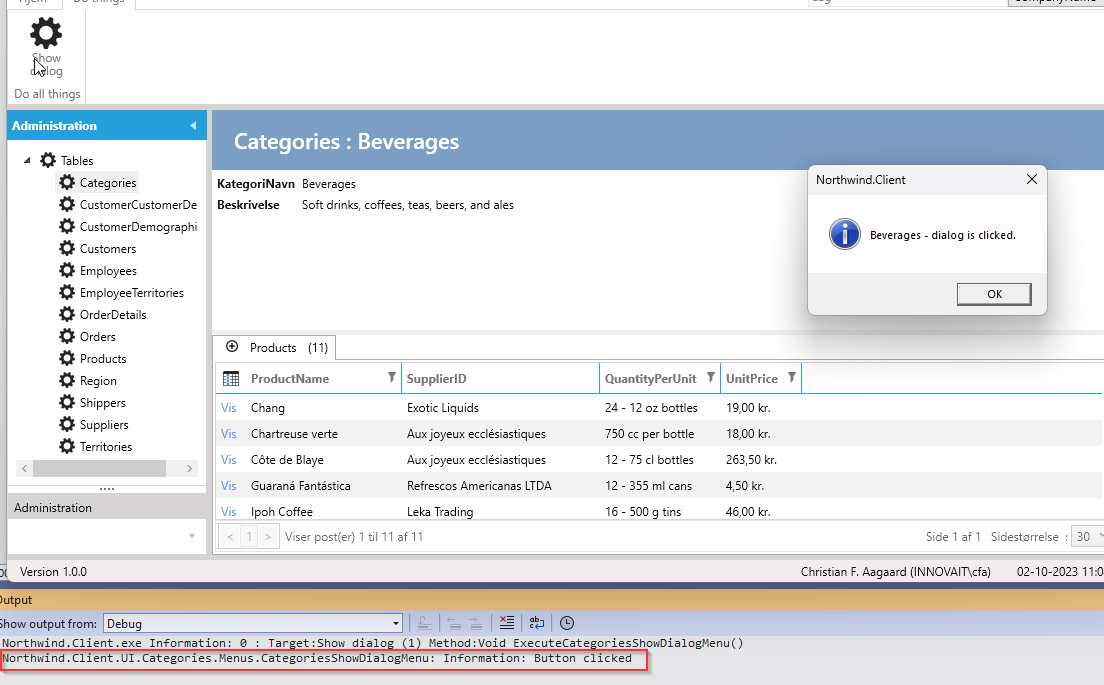Select page 1 in pager

tap(249, 537)
